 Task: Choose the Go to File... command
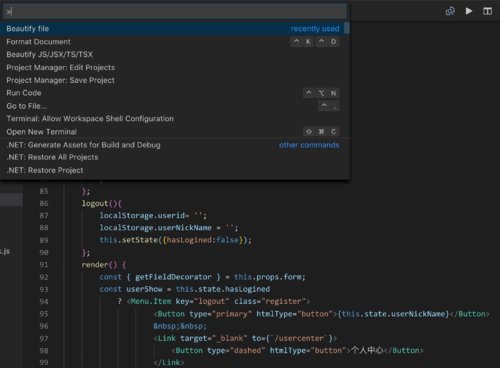[x=175, y=106]
